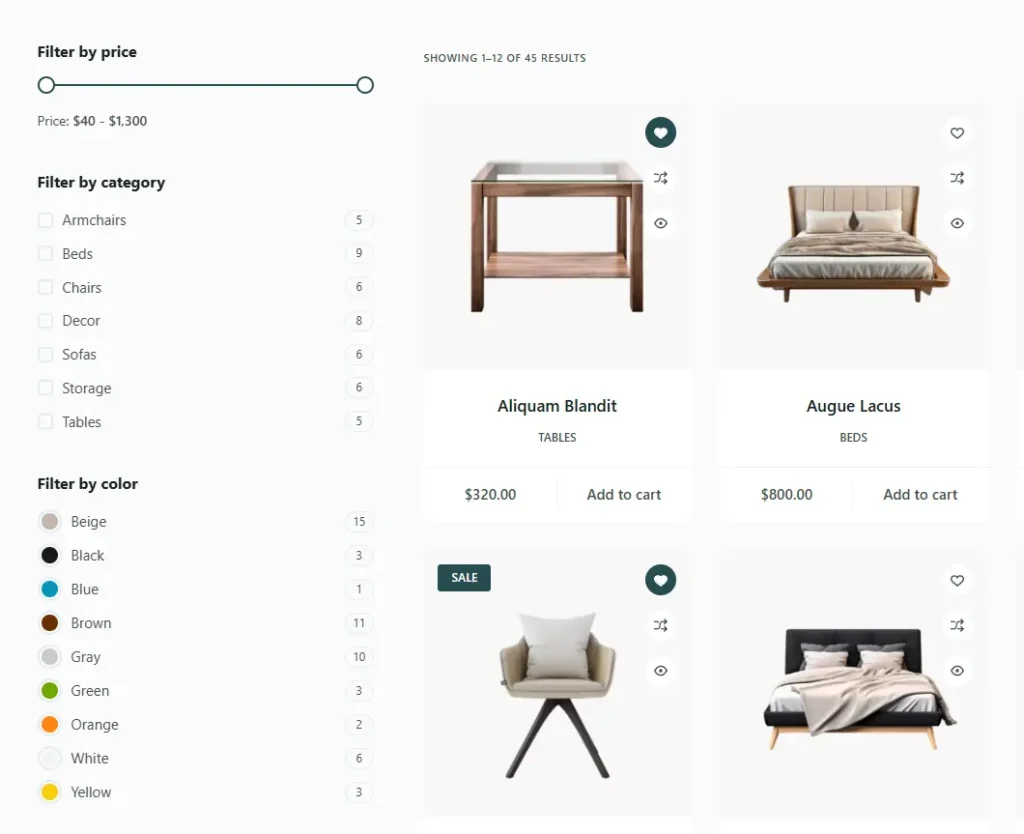Select the Orange color swatch
This screenshot has width=1024, height=834.
pos(50,724)
